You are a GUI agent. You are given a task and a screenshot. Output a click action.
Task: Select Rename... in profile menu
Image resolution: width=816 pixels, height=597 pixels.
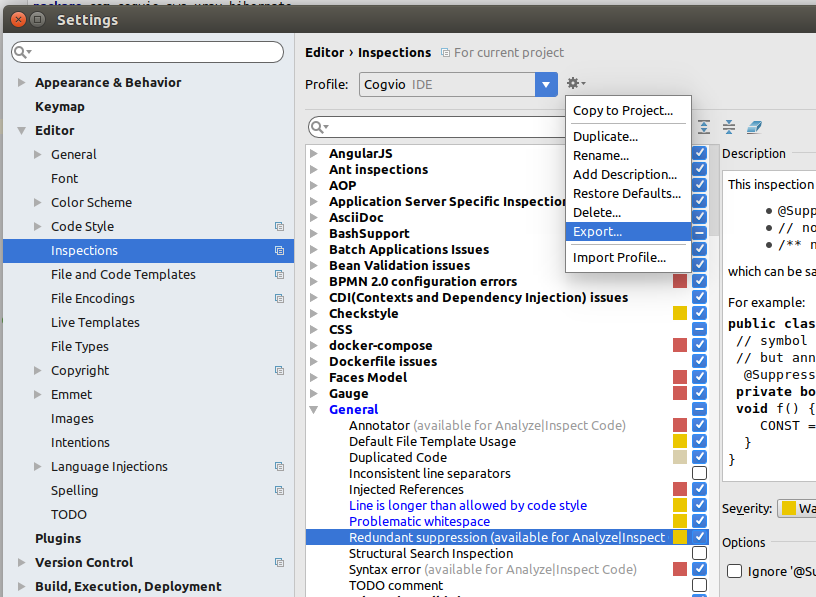click(628, 156)
